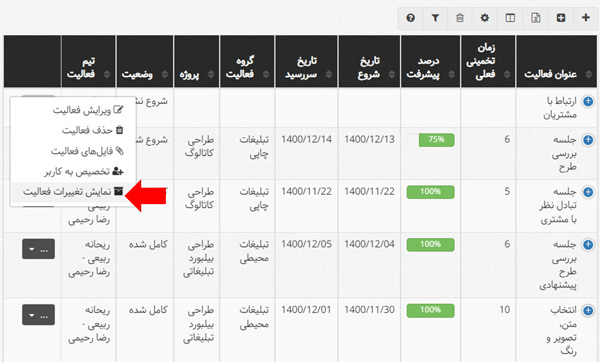The width and height of the screenshot is (600, 362).
Task: Click the boxed plus toolbar icon
Action: [x=561, y=18]
